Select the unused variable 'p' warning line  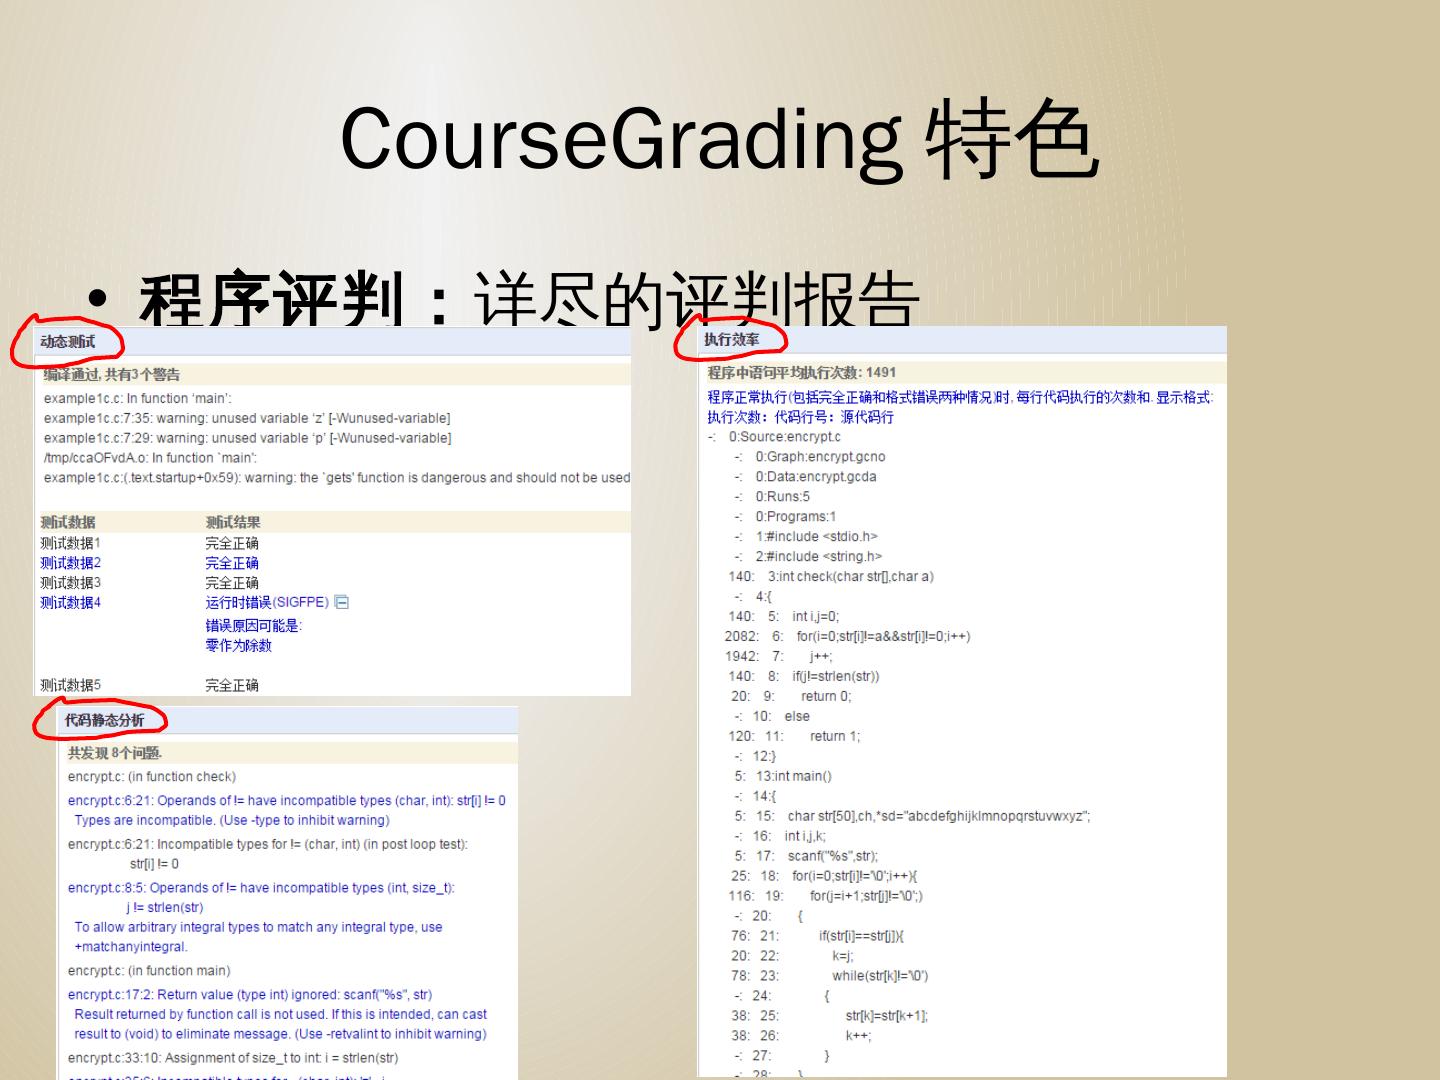point(247,438)
